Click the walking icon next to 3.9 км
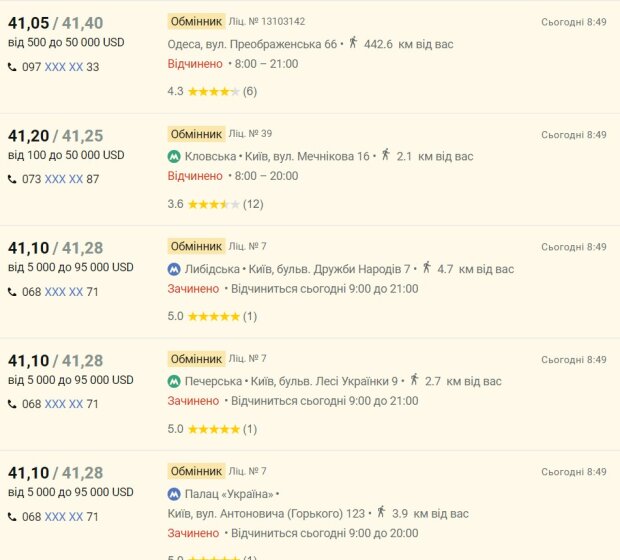The width and height of the screenshot is (620, 560). pyautogui.click(x=381, y=512)
